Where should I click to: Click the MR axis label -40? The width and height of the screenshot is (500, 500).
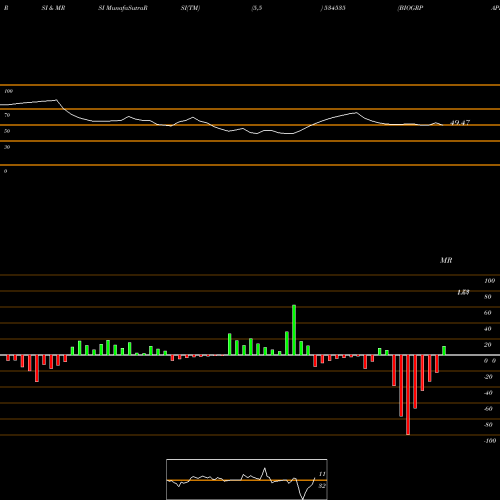[x=488, y=393]
